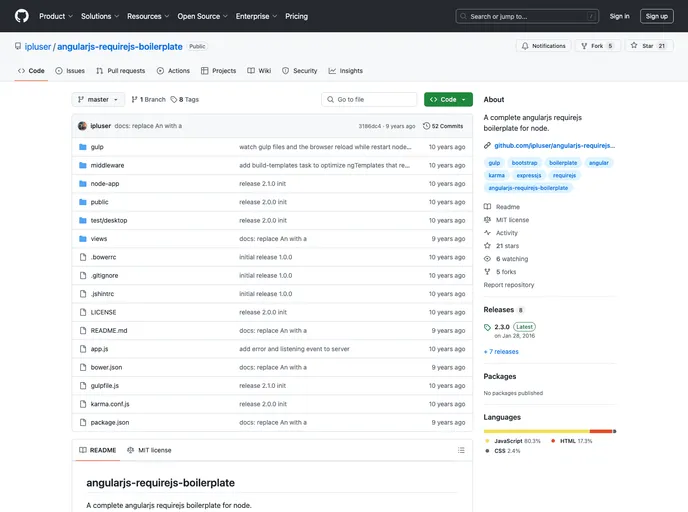Click the middleware folder icon
688x512 pixels.
pos(82,165)
